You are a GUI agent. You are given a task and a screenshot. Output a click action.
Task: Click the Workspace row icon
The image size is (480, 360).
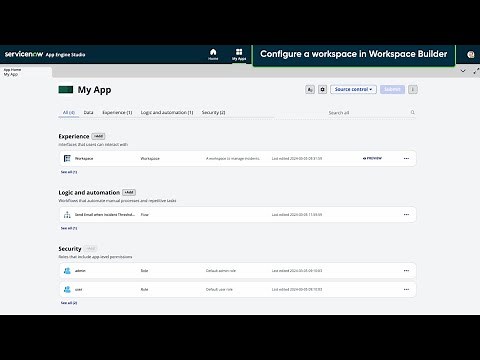[x=67, y=158]
